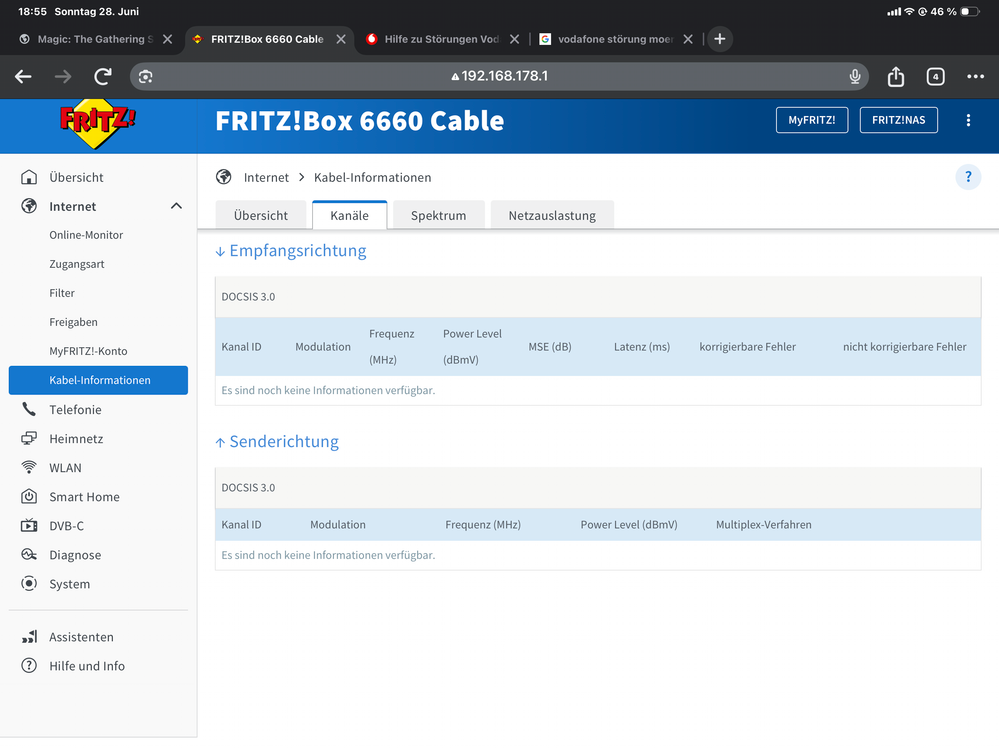Open the tab overview showing 4 tabs

(x=935, y=76)
